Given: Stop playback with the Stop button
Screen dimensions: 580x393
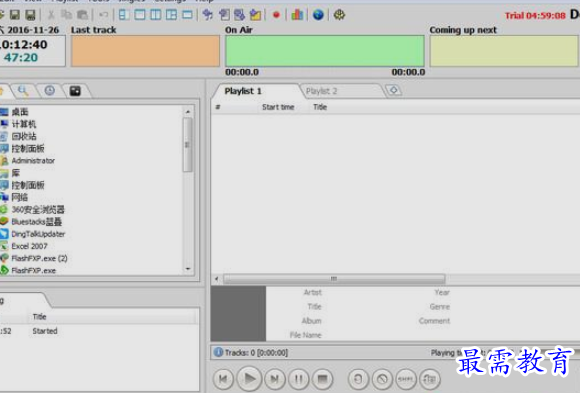Looking at the screenshot, I should click(x=323, y=379).
